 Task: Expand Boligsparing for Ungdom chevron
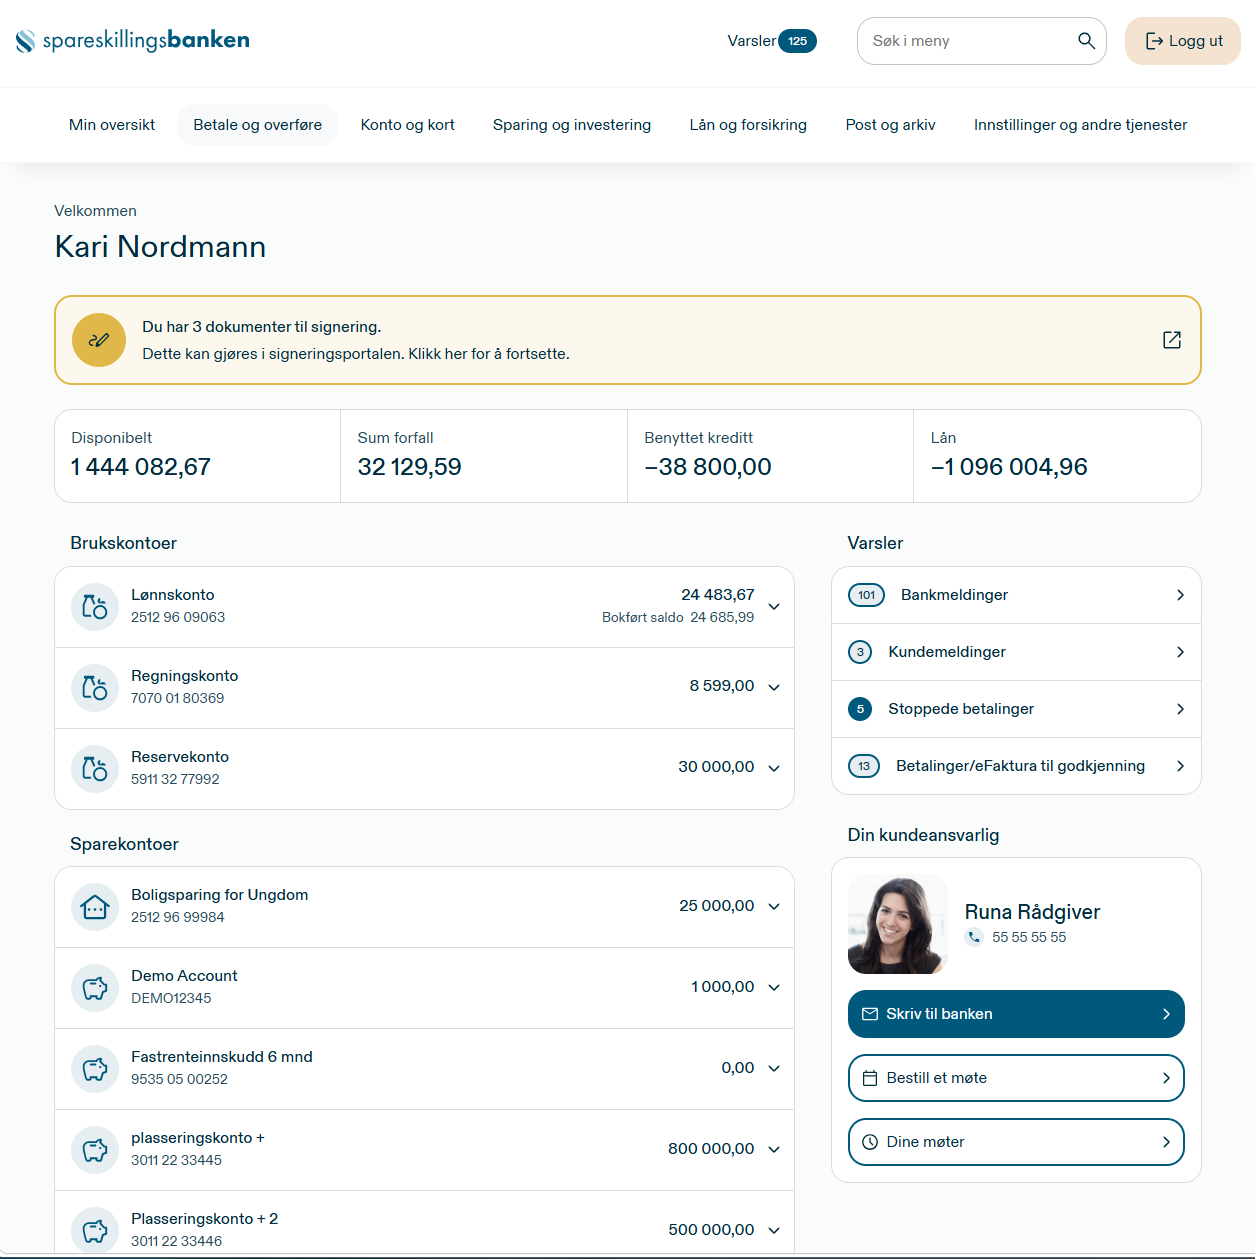click(x=774, y=906)
